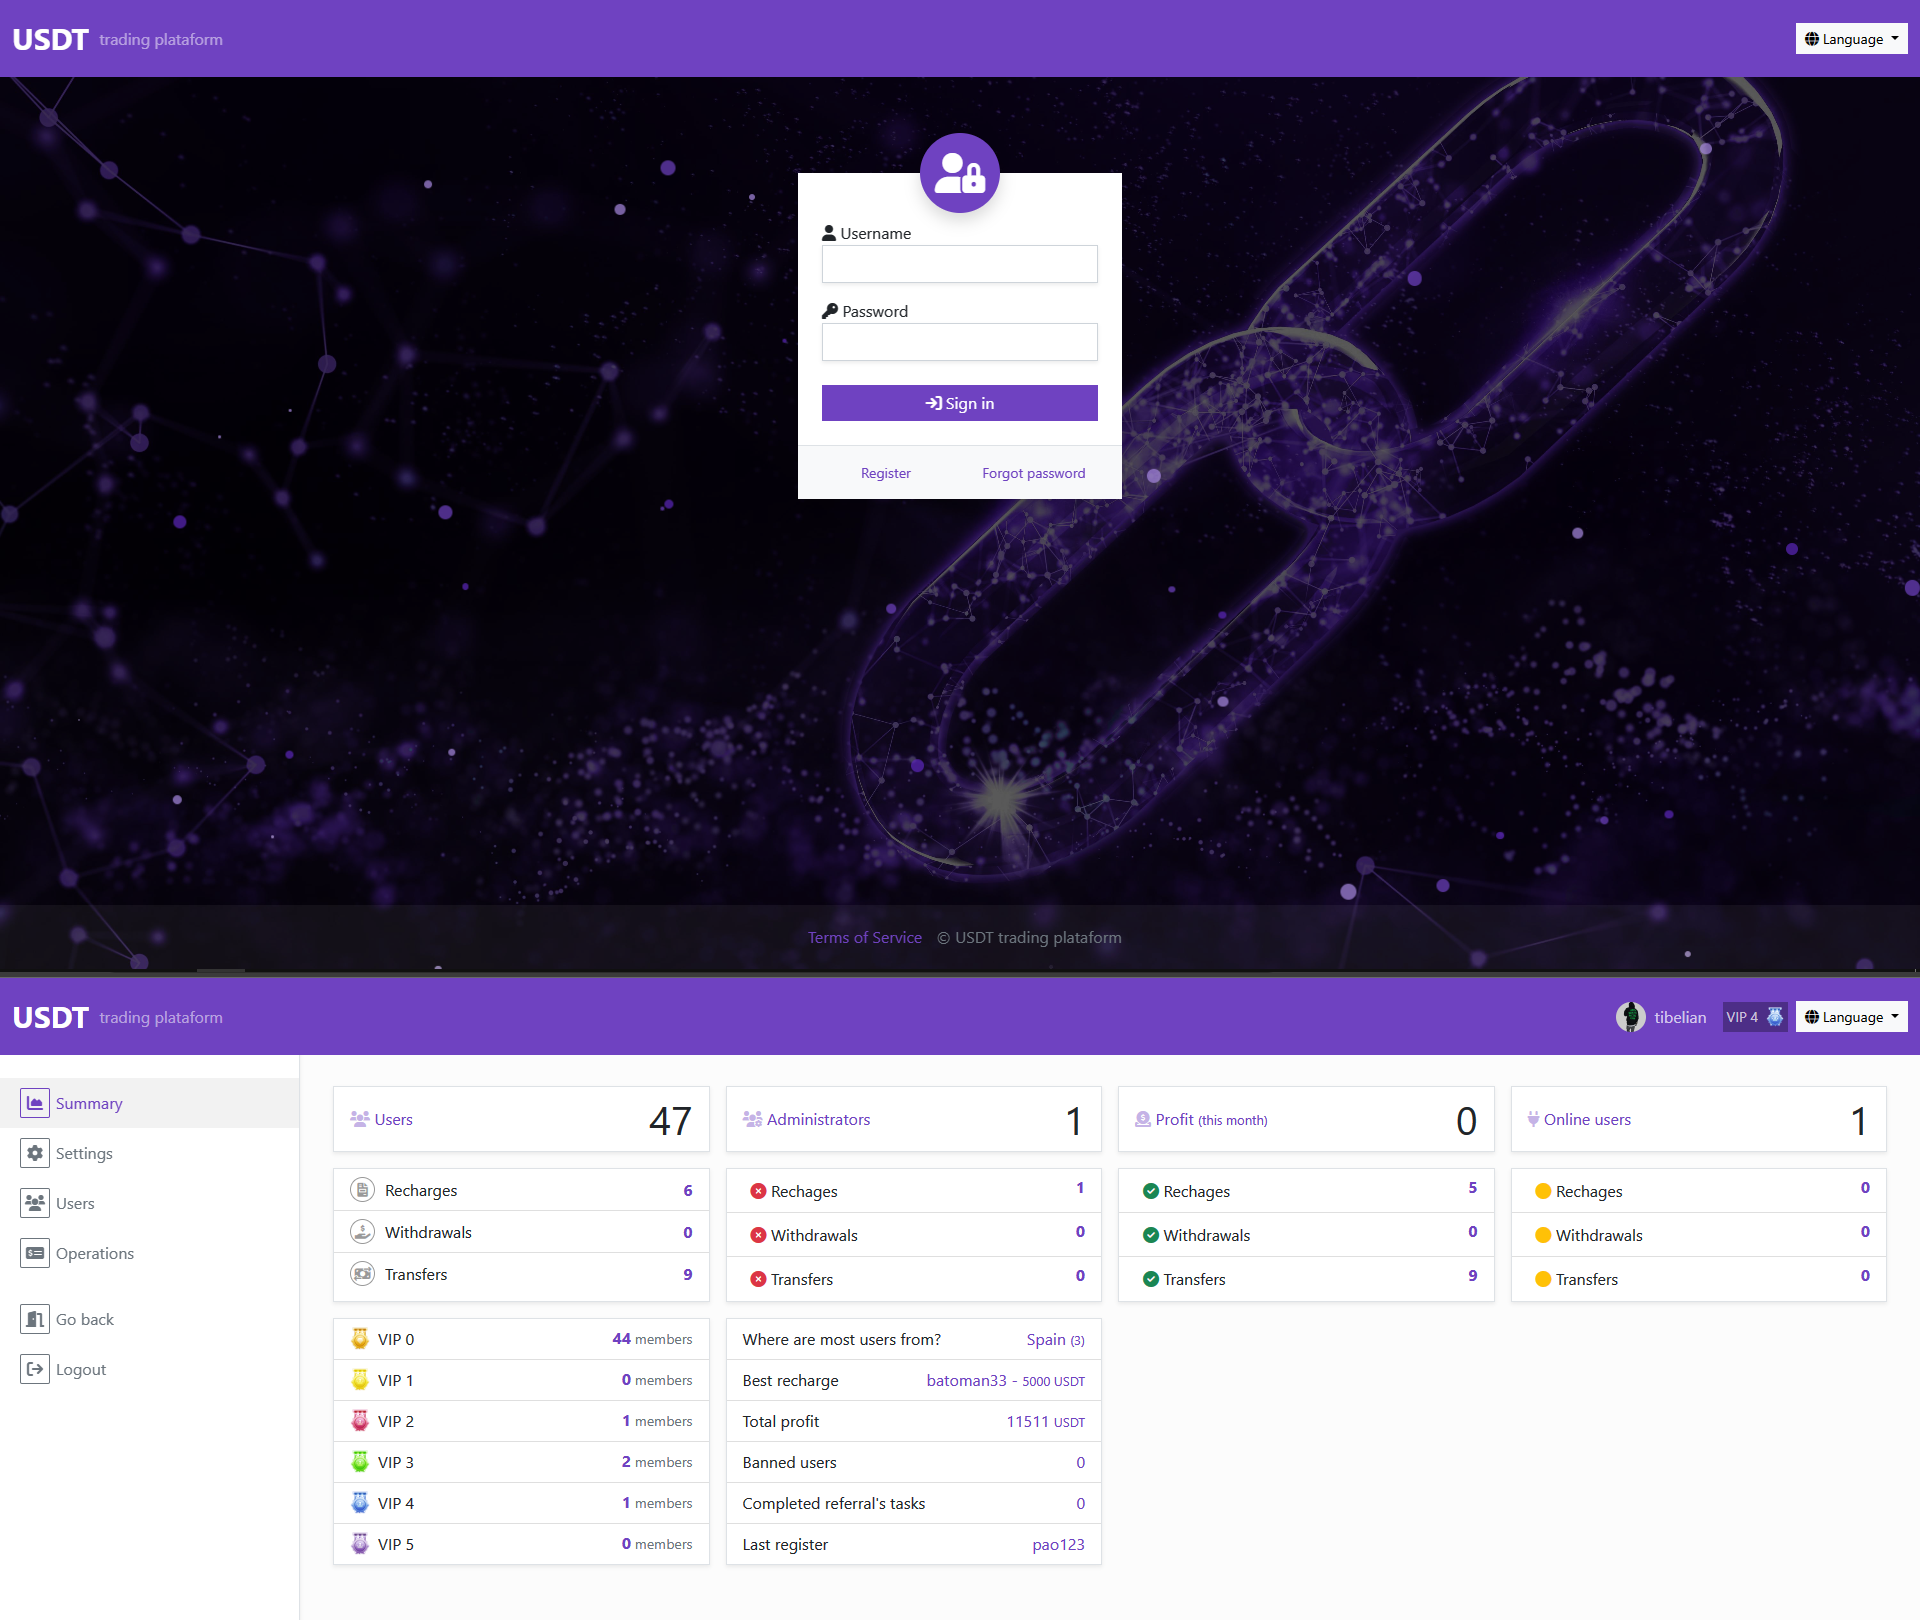The width and height of the screenshot is (1920, 1620).
Task: Click red rejected icon beside Rechages
Action: point(758,1191)
